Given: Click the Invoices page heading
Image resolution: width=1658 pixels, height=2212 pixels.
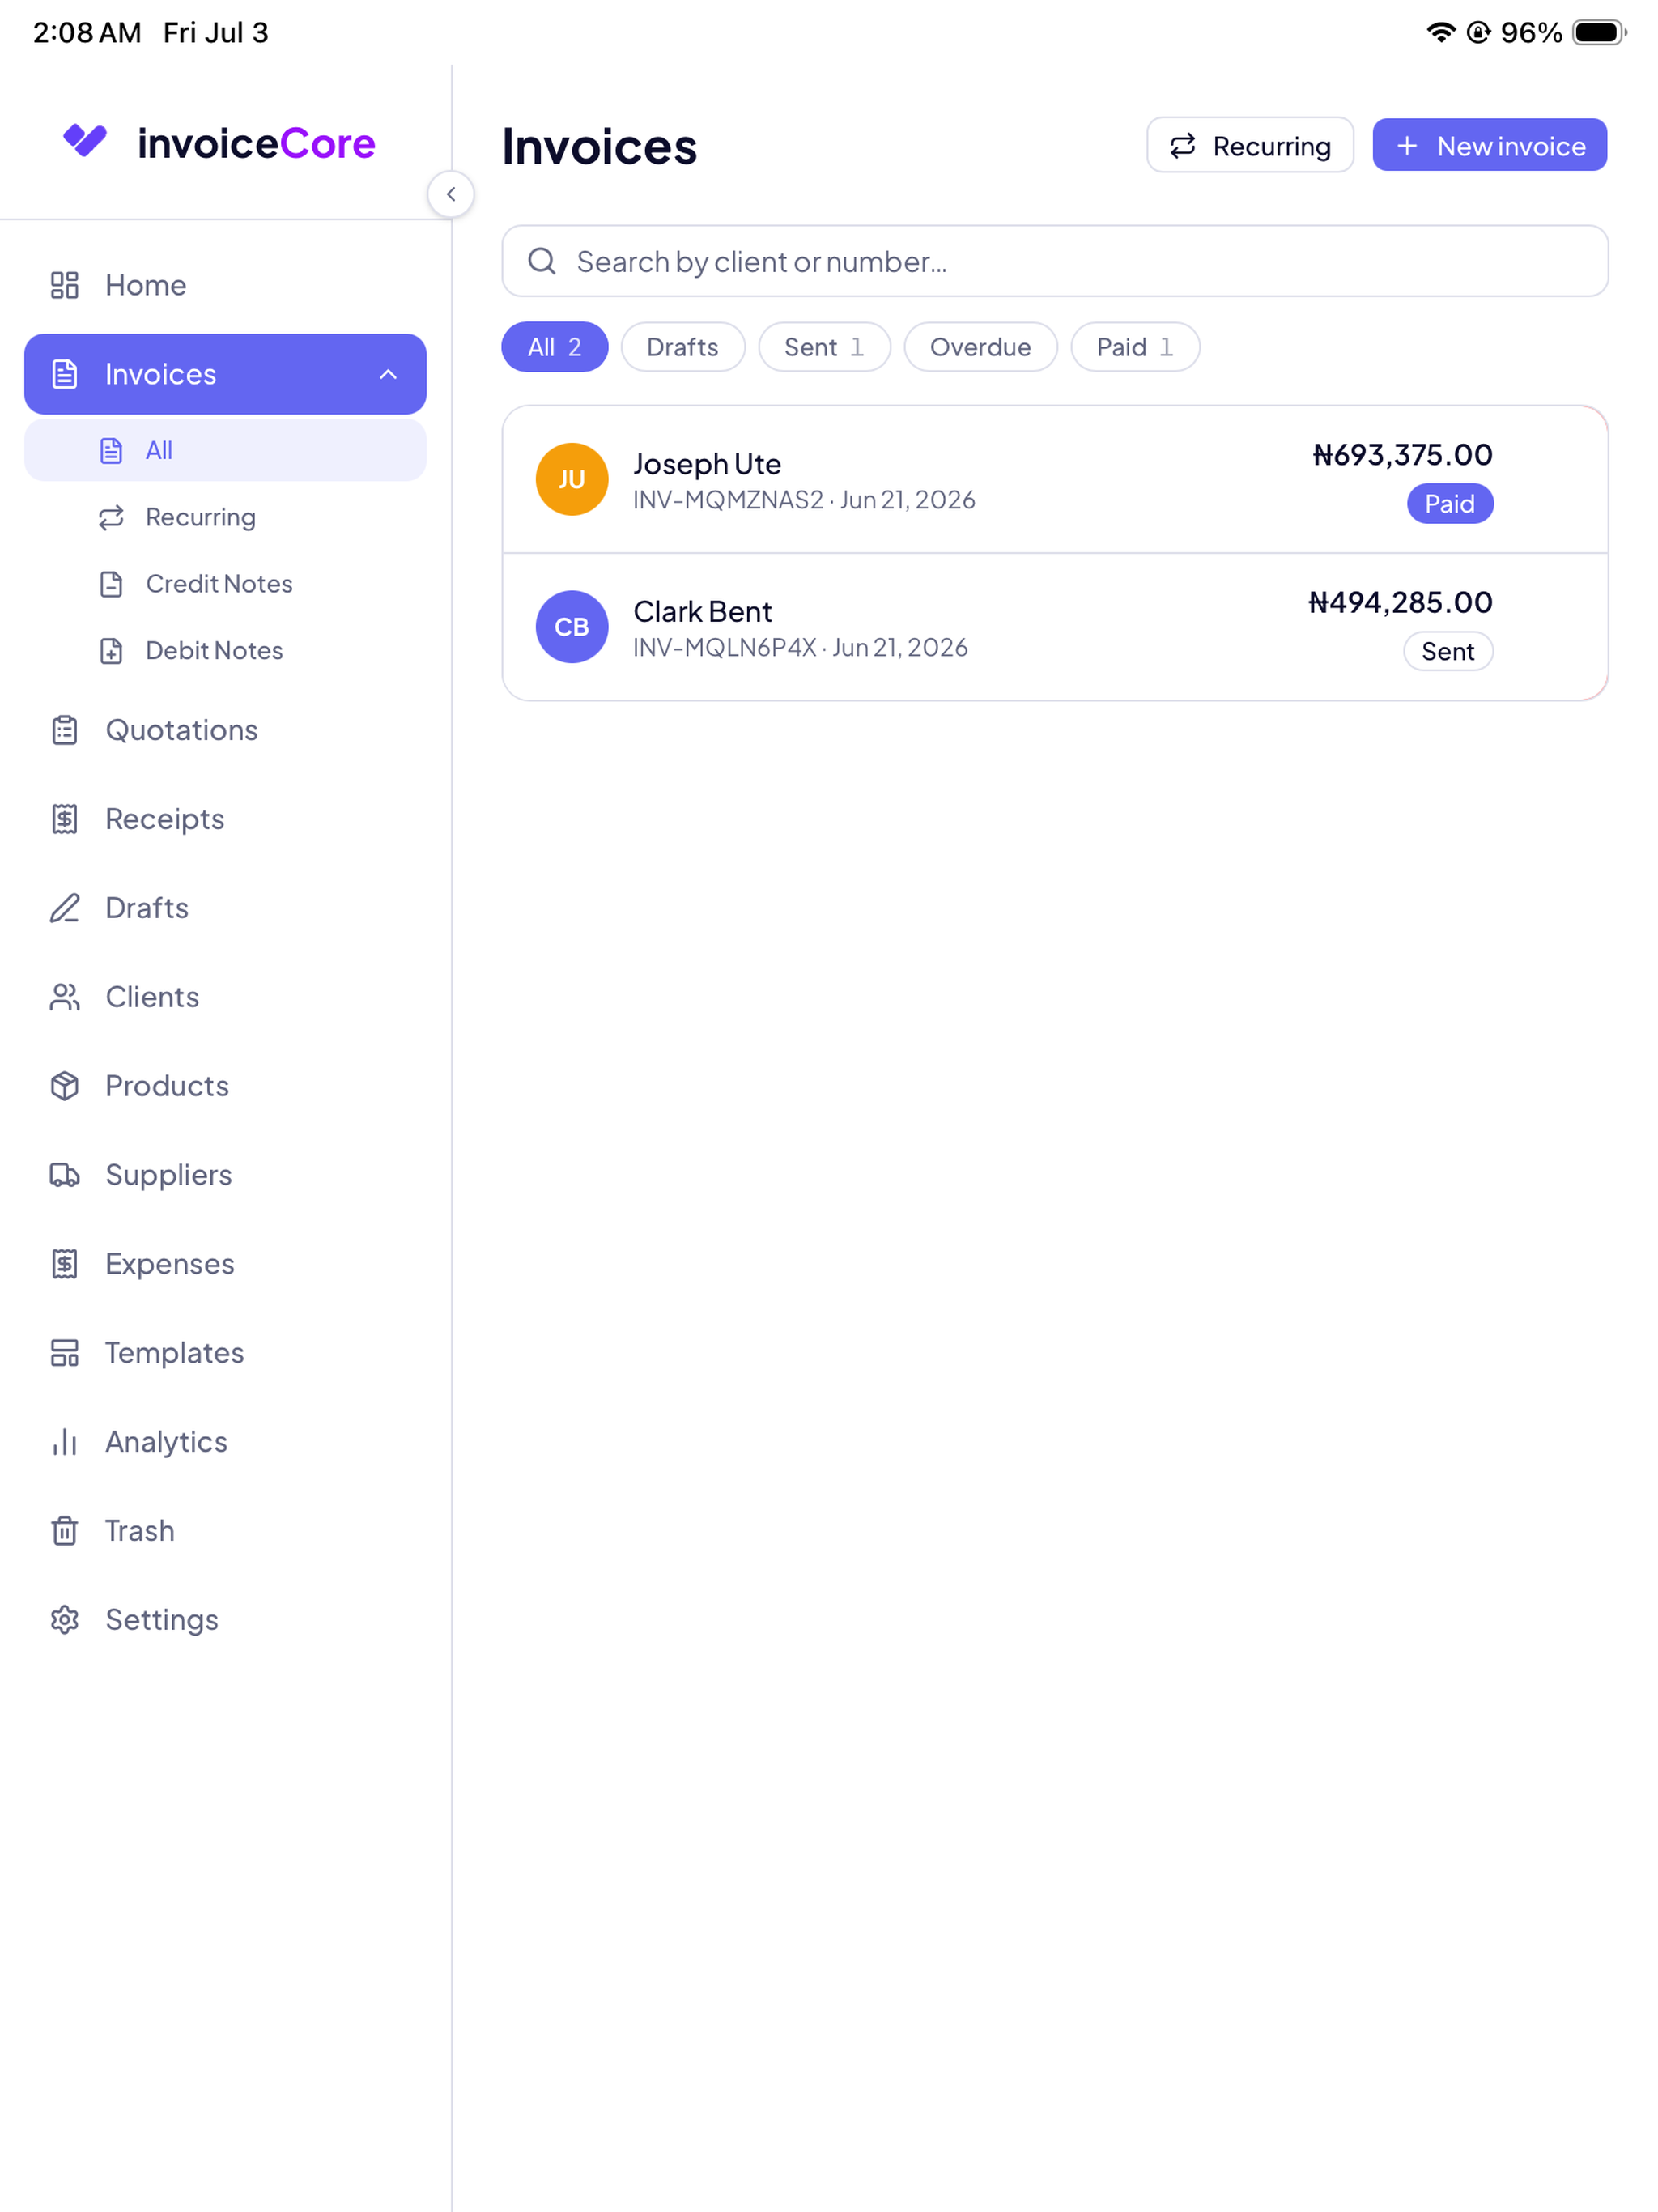Looking at the screenshot, I should 600,146.
